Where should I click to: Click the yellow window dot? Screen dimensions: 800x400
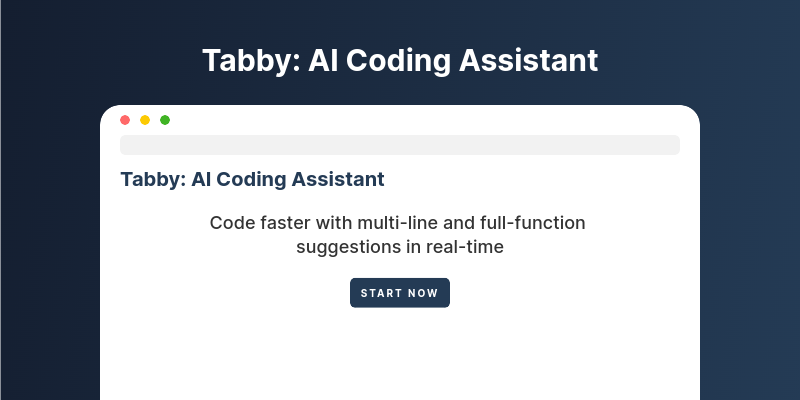pos(145,120)
